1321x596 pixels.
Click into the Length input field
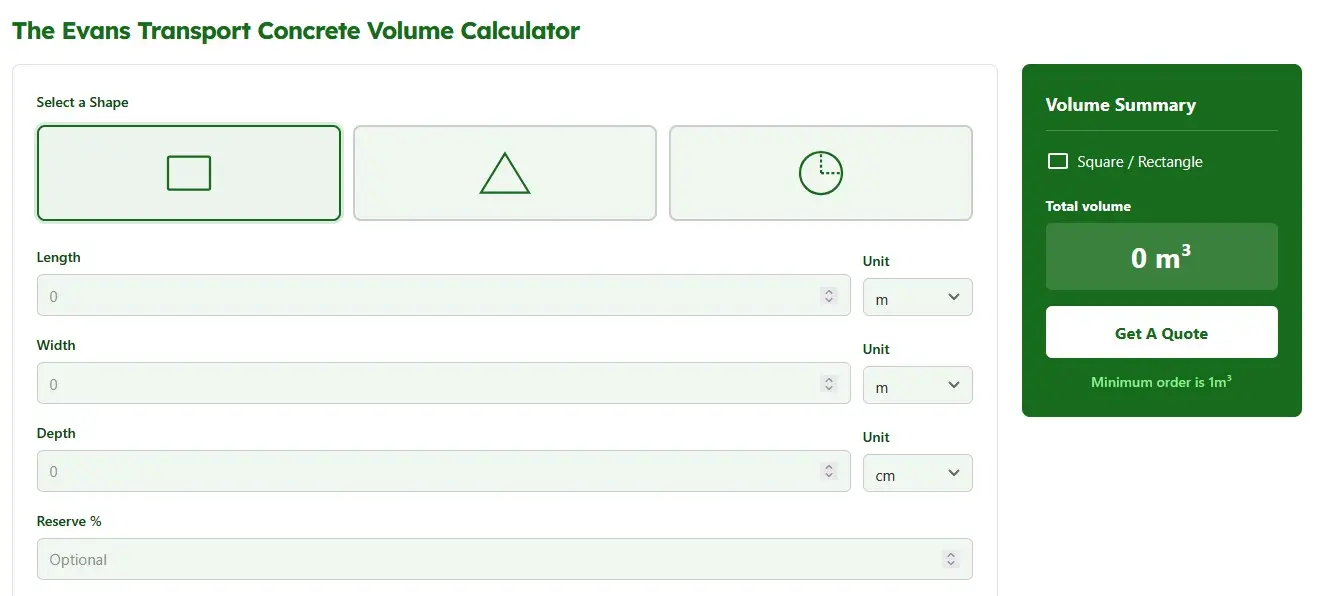pyautogui.click(x=430, y=296)
